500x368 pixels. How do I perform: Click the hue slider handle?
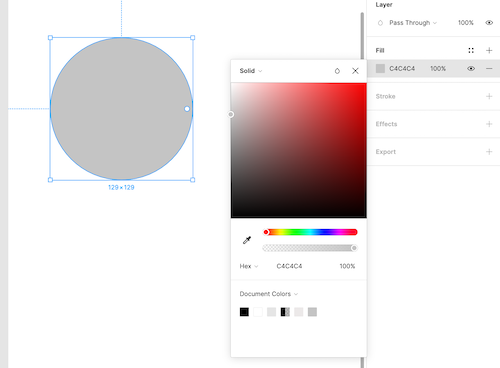pos(266,232)
